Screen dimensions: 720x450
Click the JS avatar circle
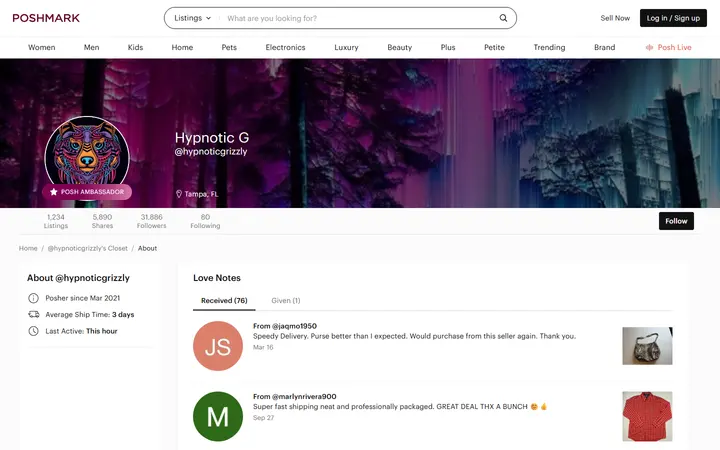point(218,346)
